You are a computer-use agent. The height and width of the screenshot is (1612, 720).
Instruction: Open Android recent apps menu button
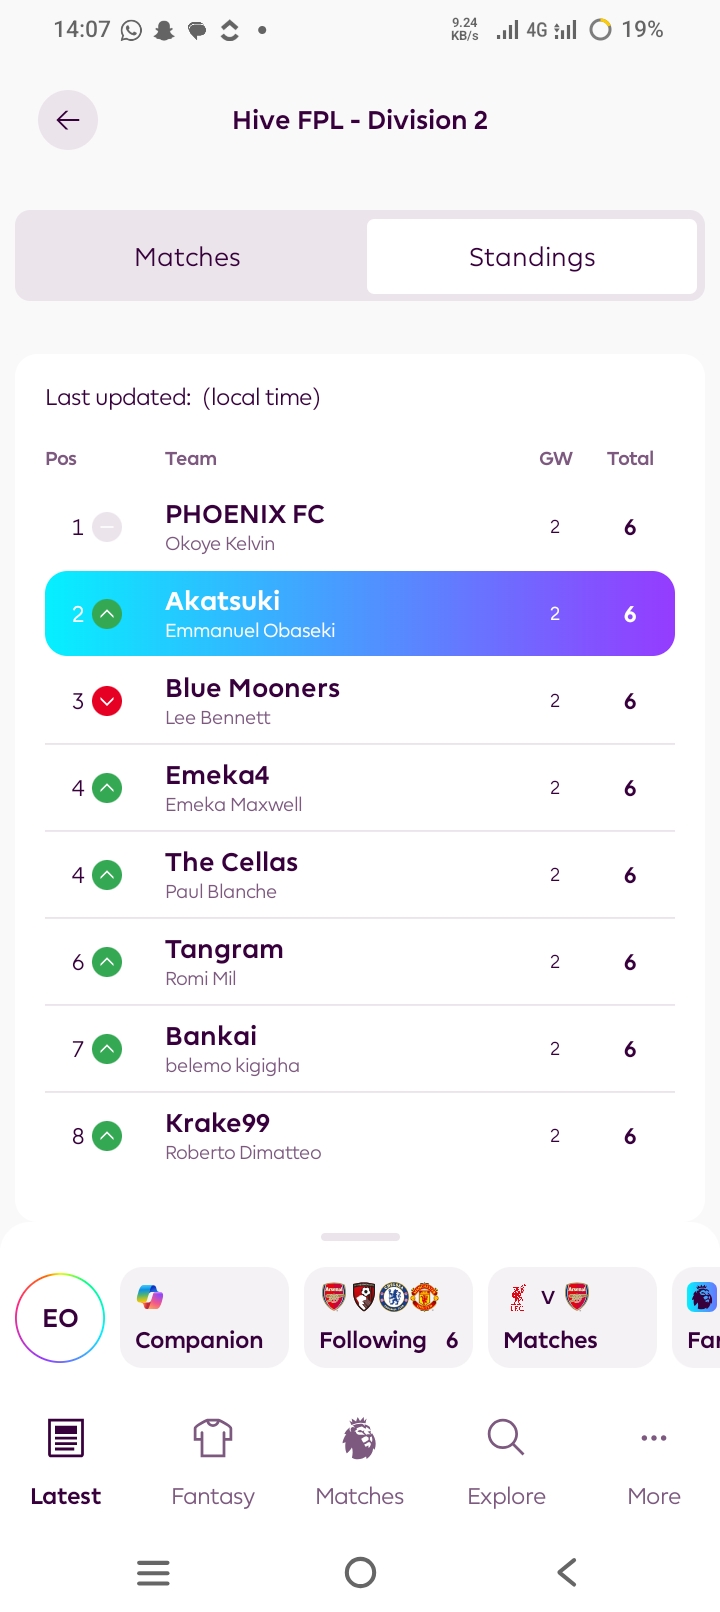click(x=153, y=1572)
